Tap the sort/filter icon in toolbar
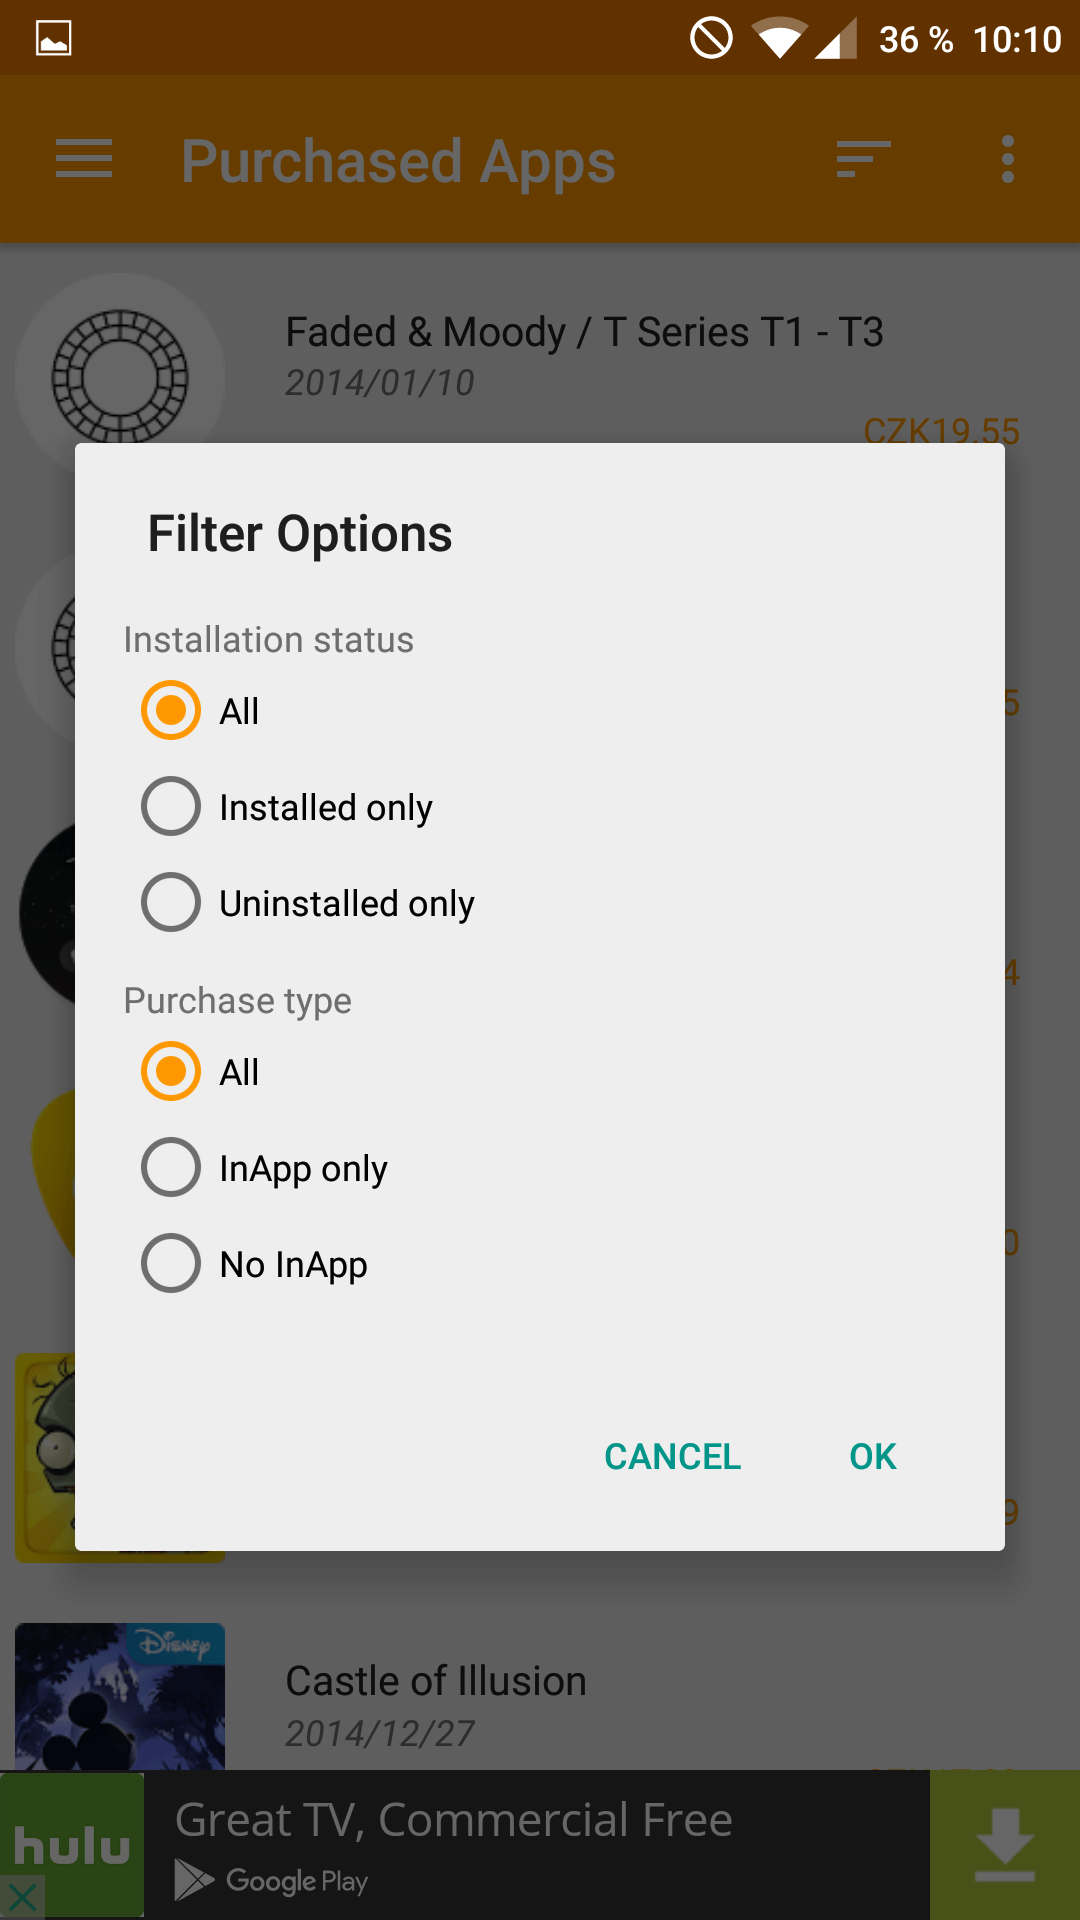The width and height of the screenshot is (1080, 1920). pyautogui.click(x=863, y=160)
